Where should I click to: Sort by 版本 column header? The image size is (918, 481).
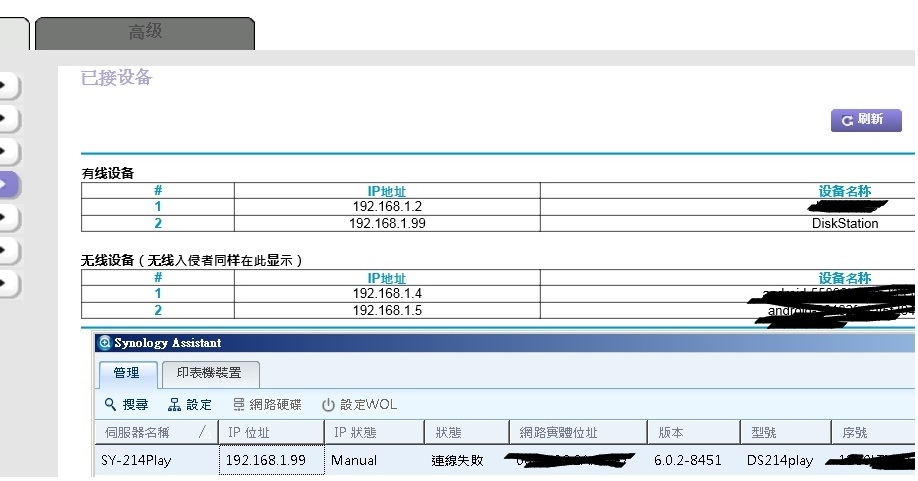pyautogui.click(x=694, y=432)
